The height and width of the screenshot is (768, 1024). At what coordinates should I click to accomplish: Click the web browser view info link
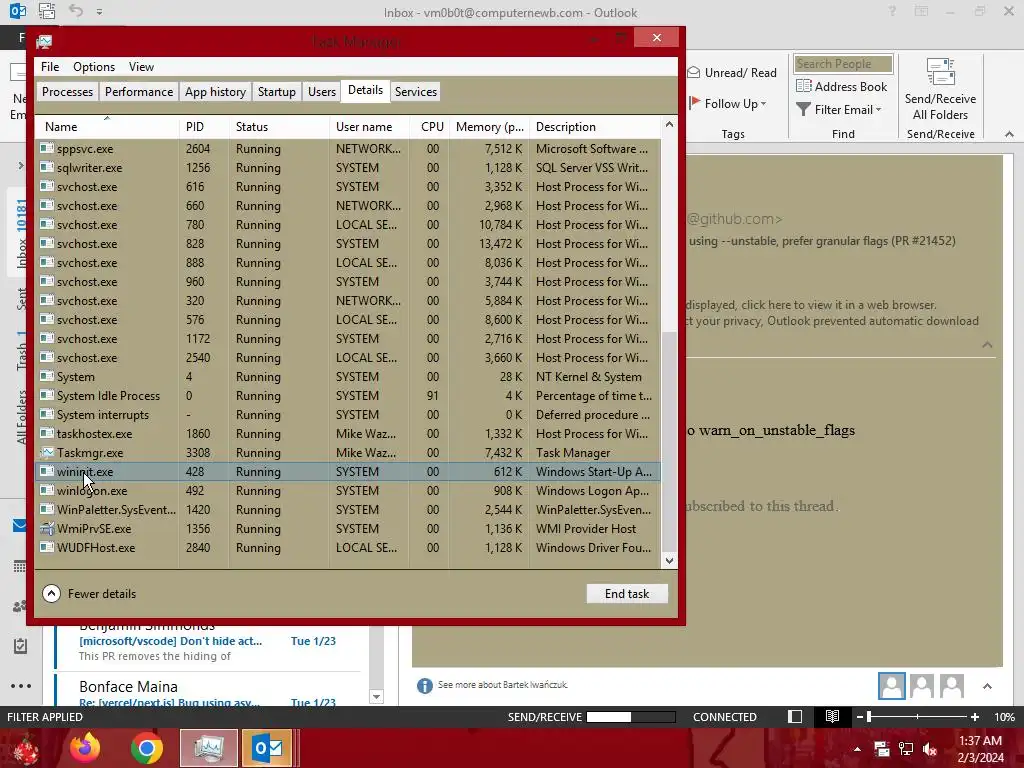click(x=811, y=305)
